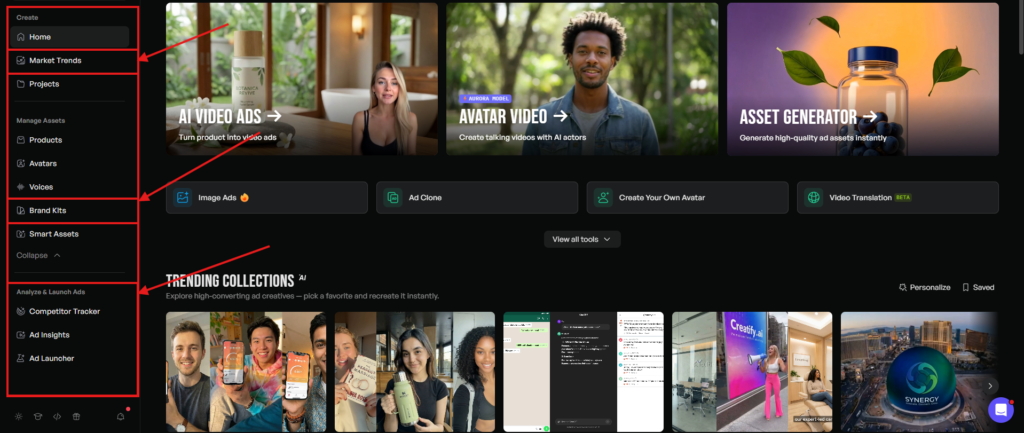Screen dimensions: 1024x433
Task: Expand the View all tools dropdown
Action: pos(582,239)
